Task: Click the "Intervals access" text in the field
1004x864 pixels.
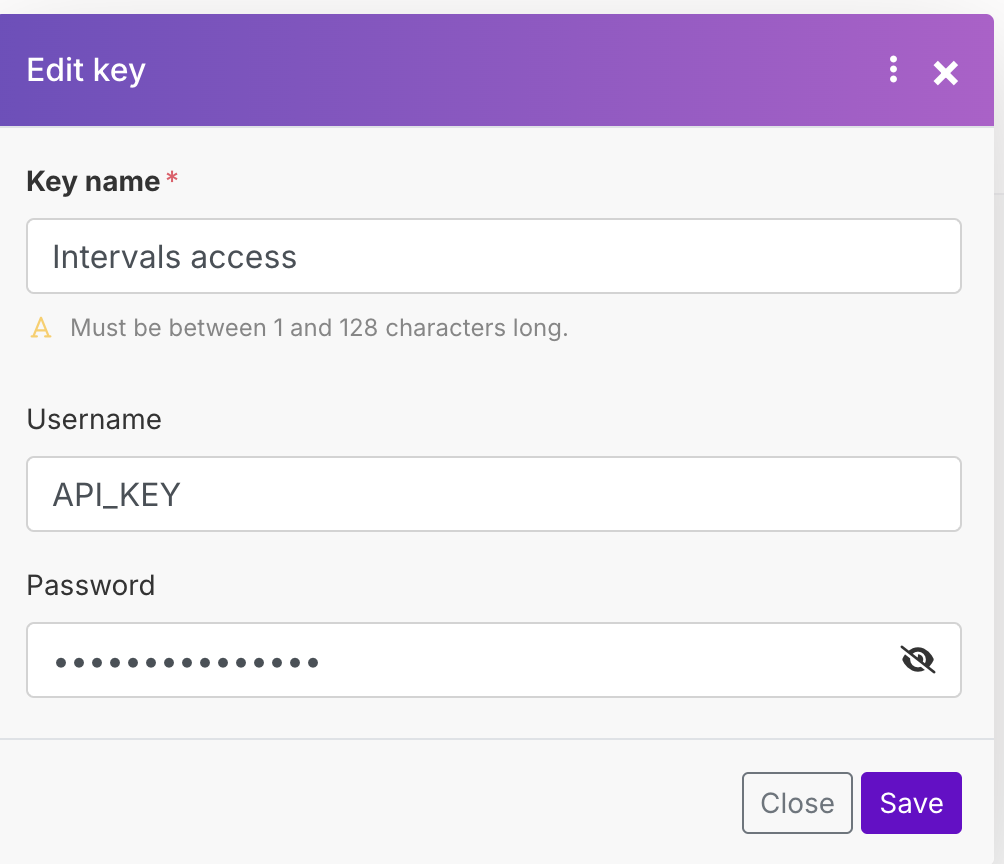Action: [174, 257]
